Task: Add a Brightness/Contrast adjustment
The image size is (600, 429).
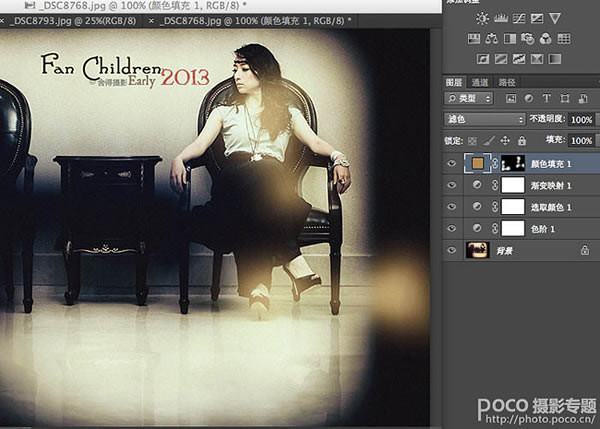Action: pyautogui.click(x=482, y=18)
